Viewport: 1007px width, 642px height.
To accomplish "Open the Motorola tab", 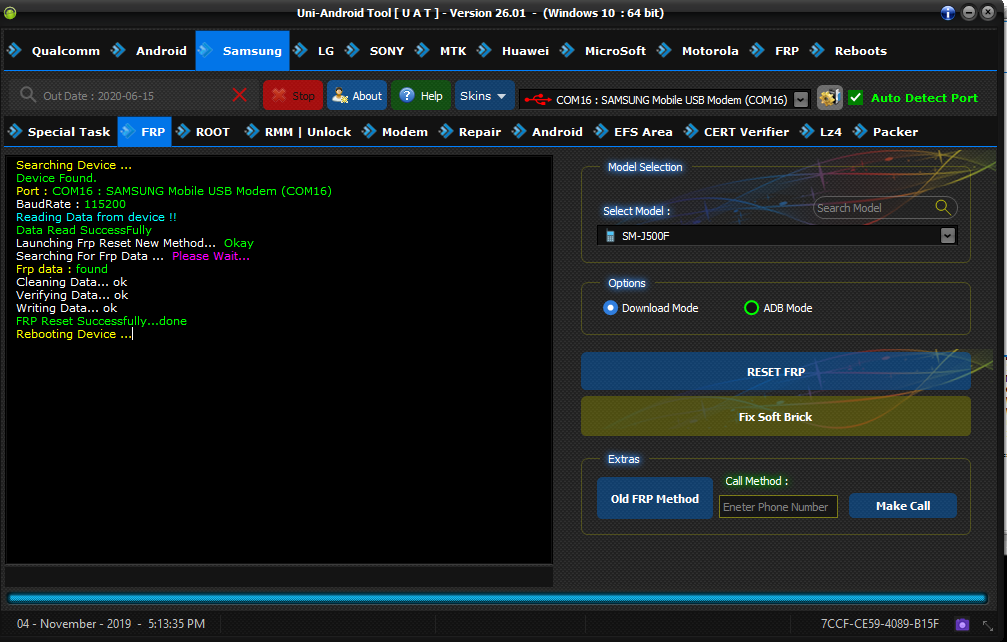I will [x=699, y=51].
